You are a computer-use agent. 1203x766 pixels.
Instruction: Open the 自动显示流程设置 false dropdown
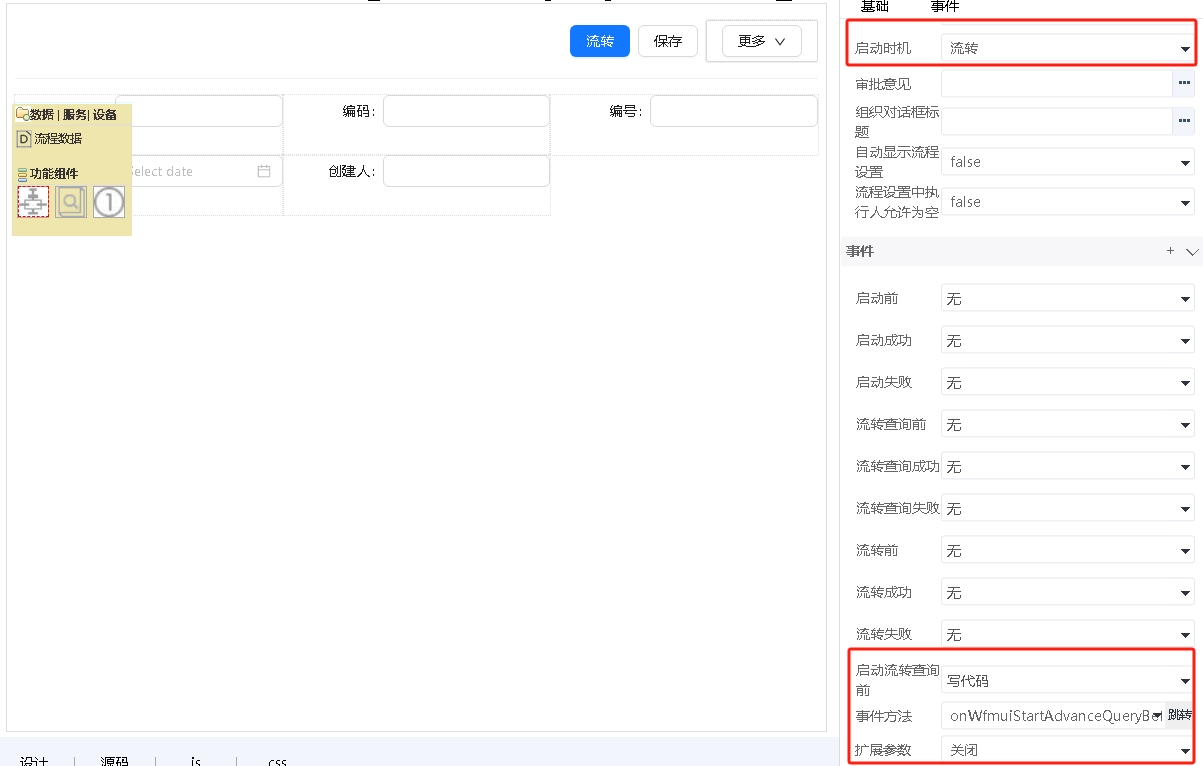pyautogui.click(x=1067, y=162)
